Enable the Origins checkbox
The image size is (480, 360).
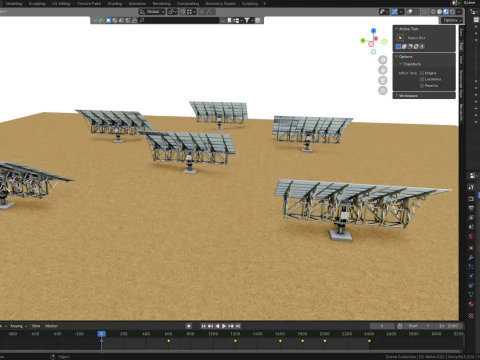point(422,73)
